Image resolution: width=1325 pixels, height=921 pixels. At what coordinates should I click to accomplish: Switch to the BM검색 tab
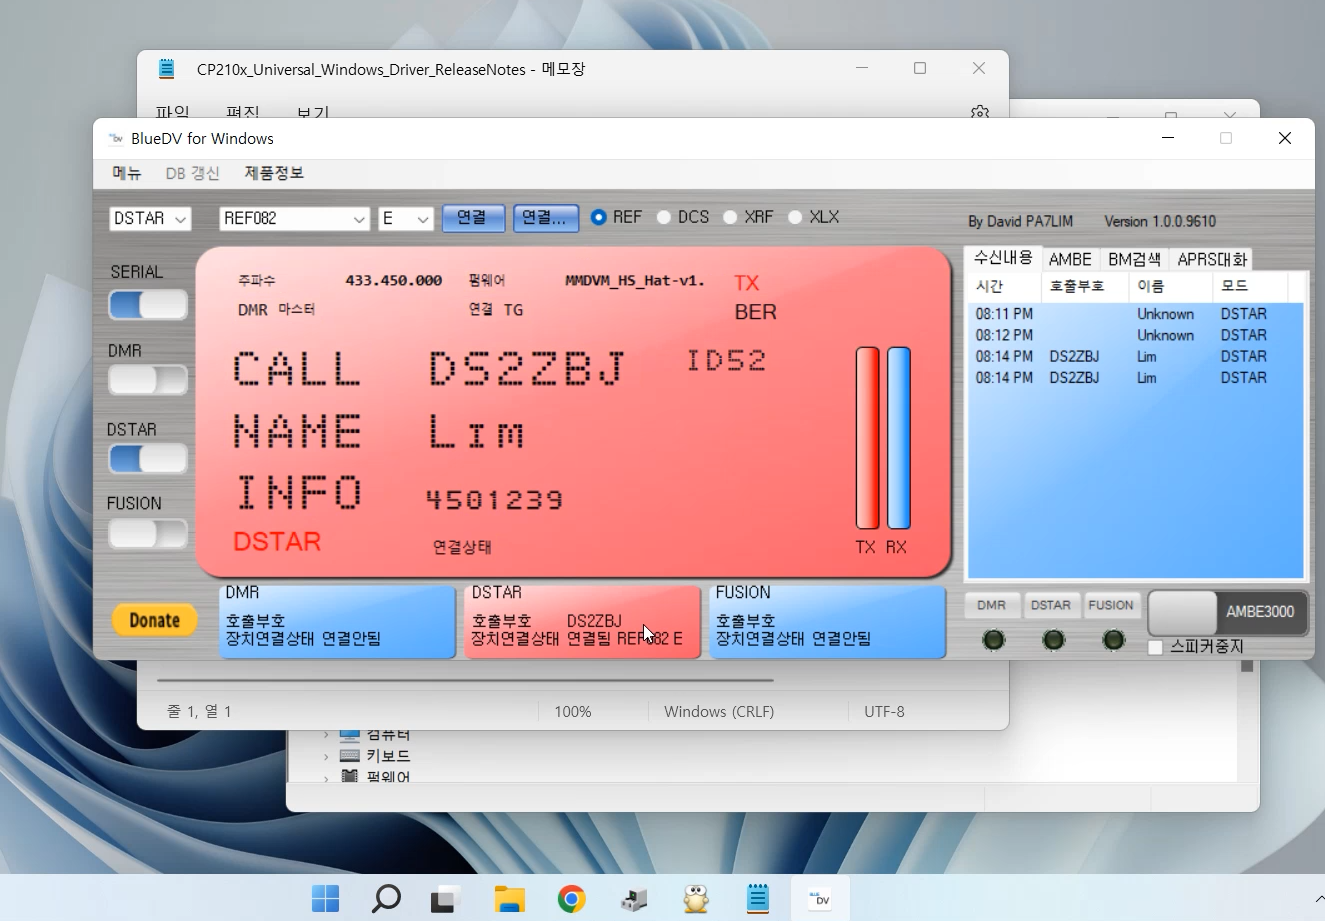(1134, 259)
